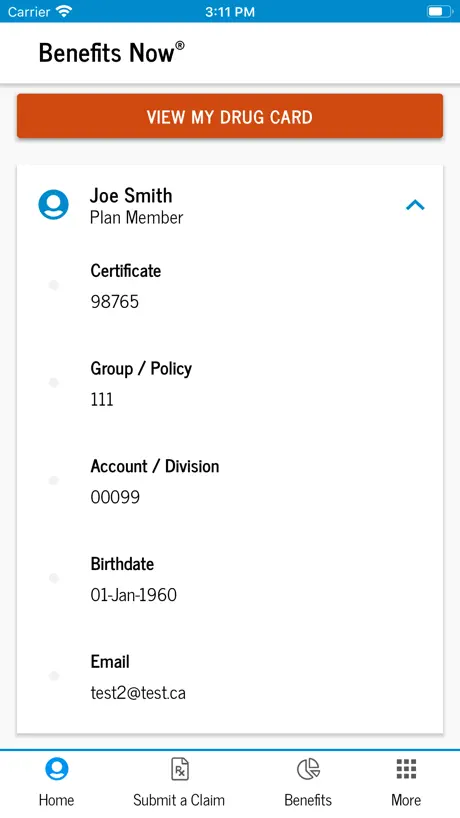Viewport: 460px width, 818px height.
Task: Open the Submit a Claim Rx icon
Action: (179, 769)
